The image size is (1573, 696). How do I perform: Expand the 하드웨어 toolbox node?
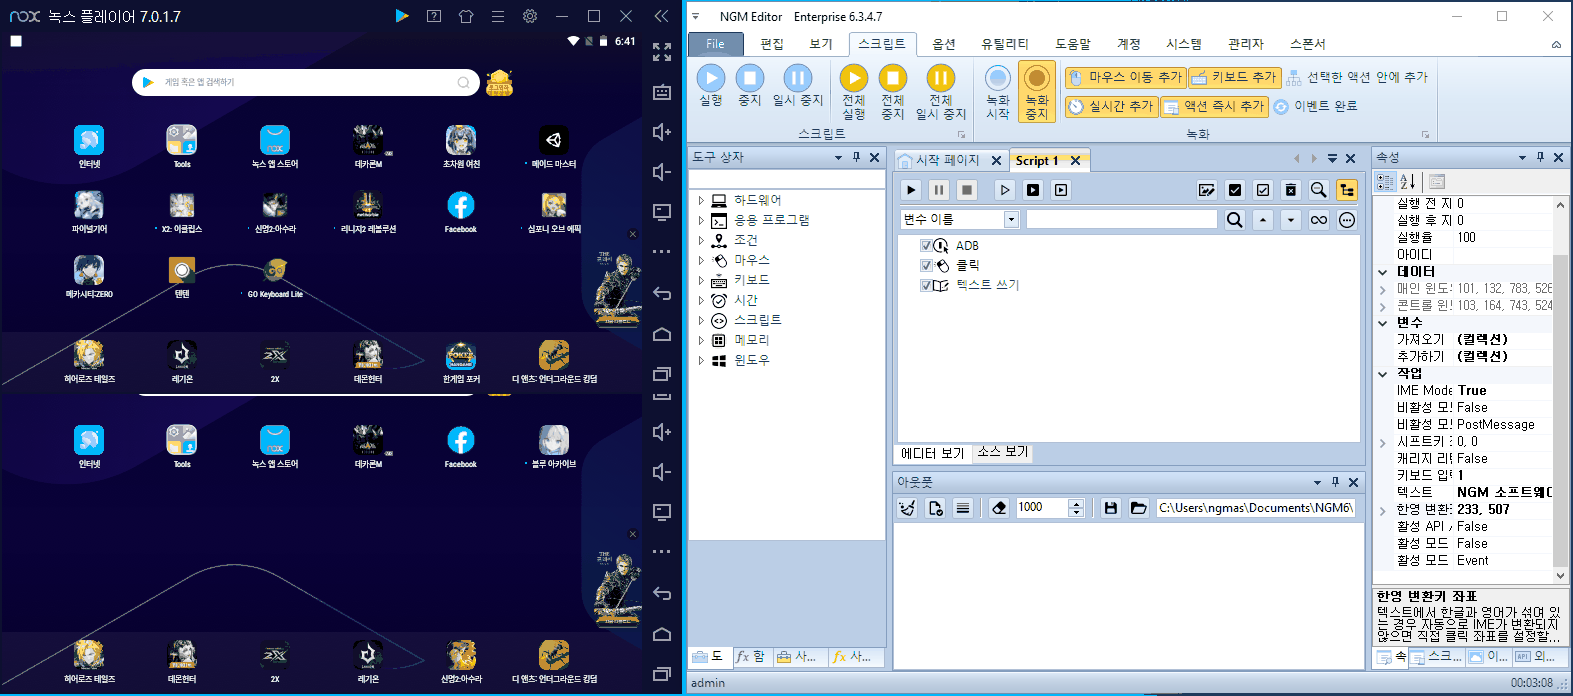pos(701,200)
